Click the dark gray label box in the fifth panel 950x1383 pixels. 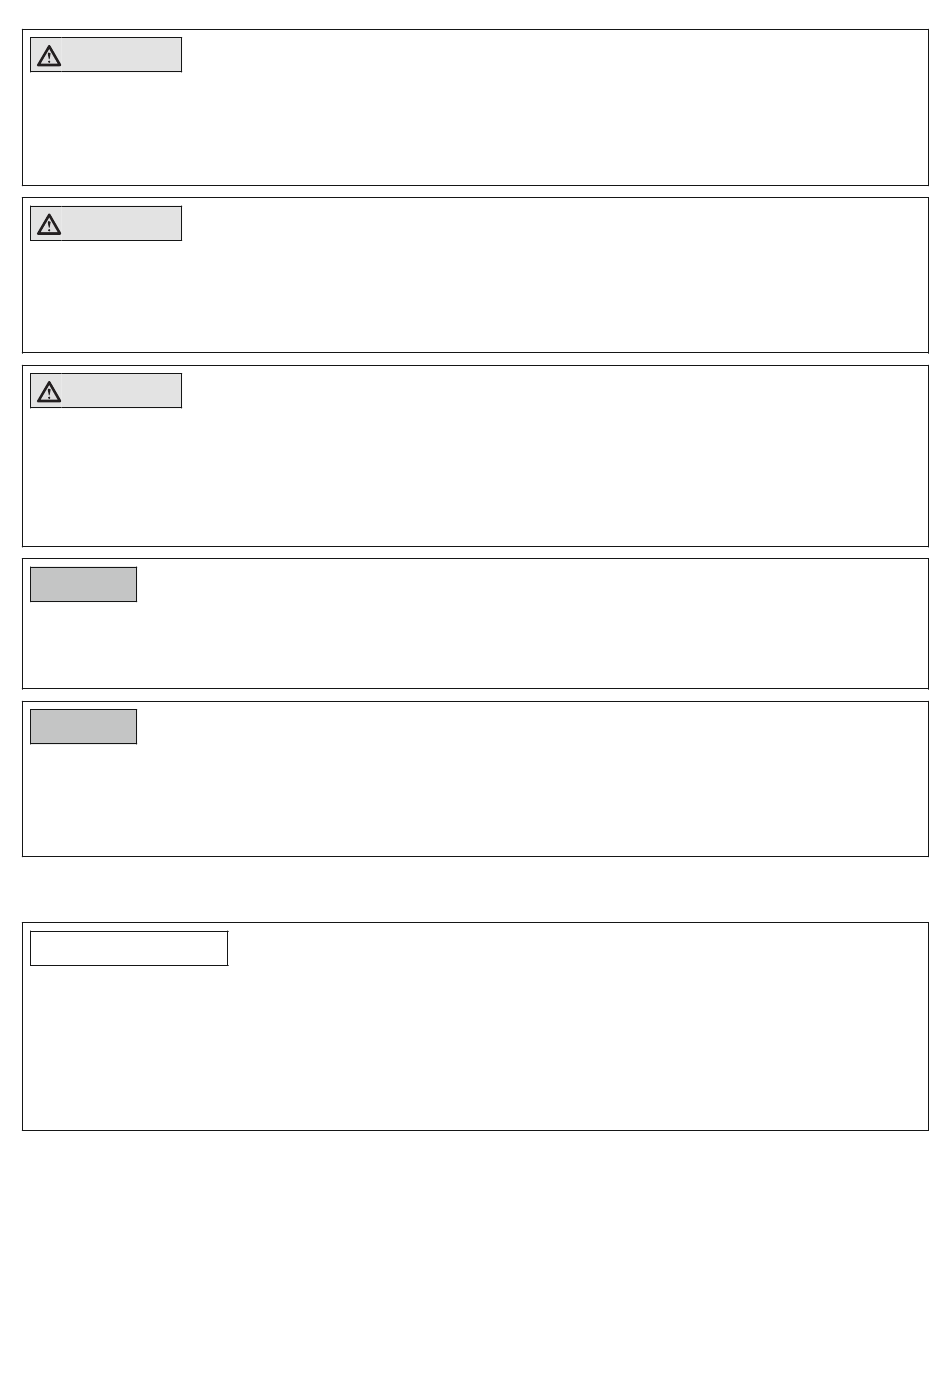pos(83,727)
